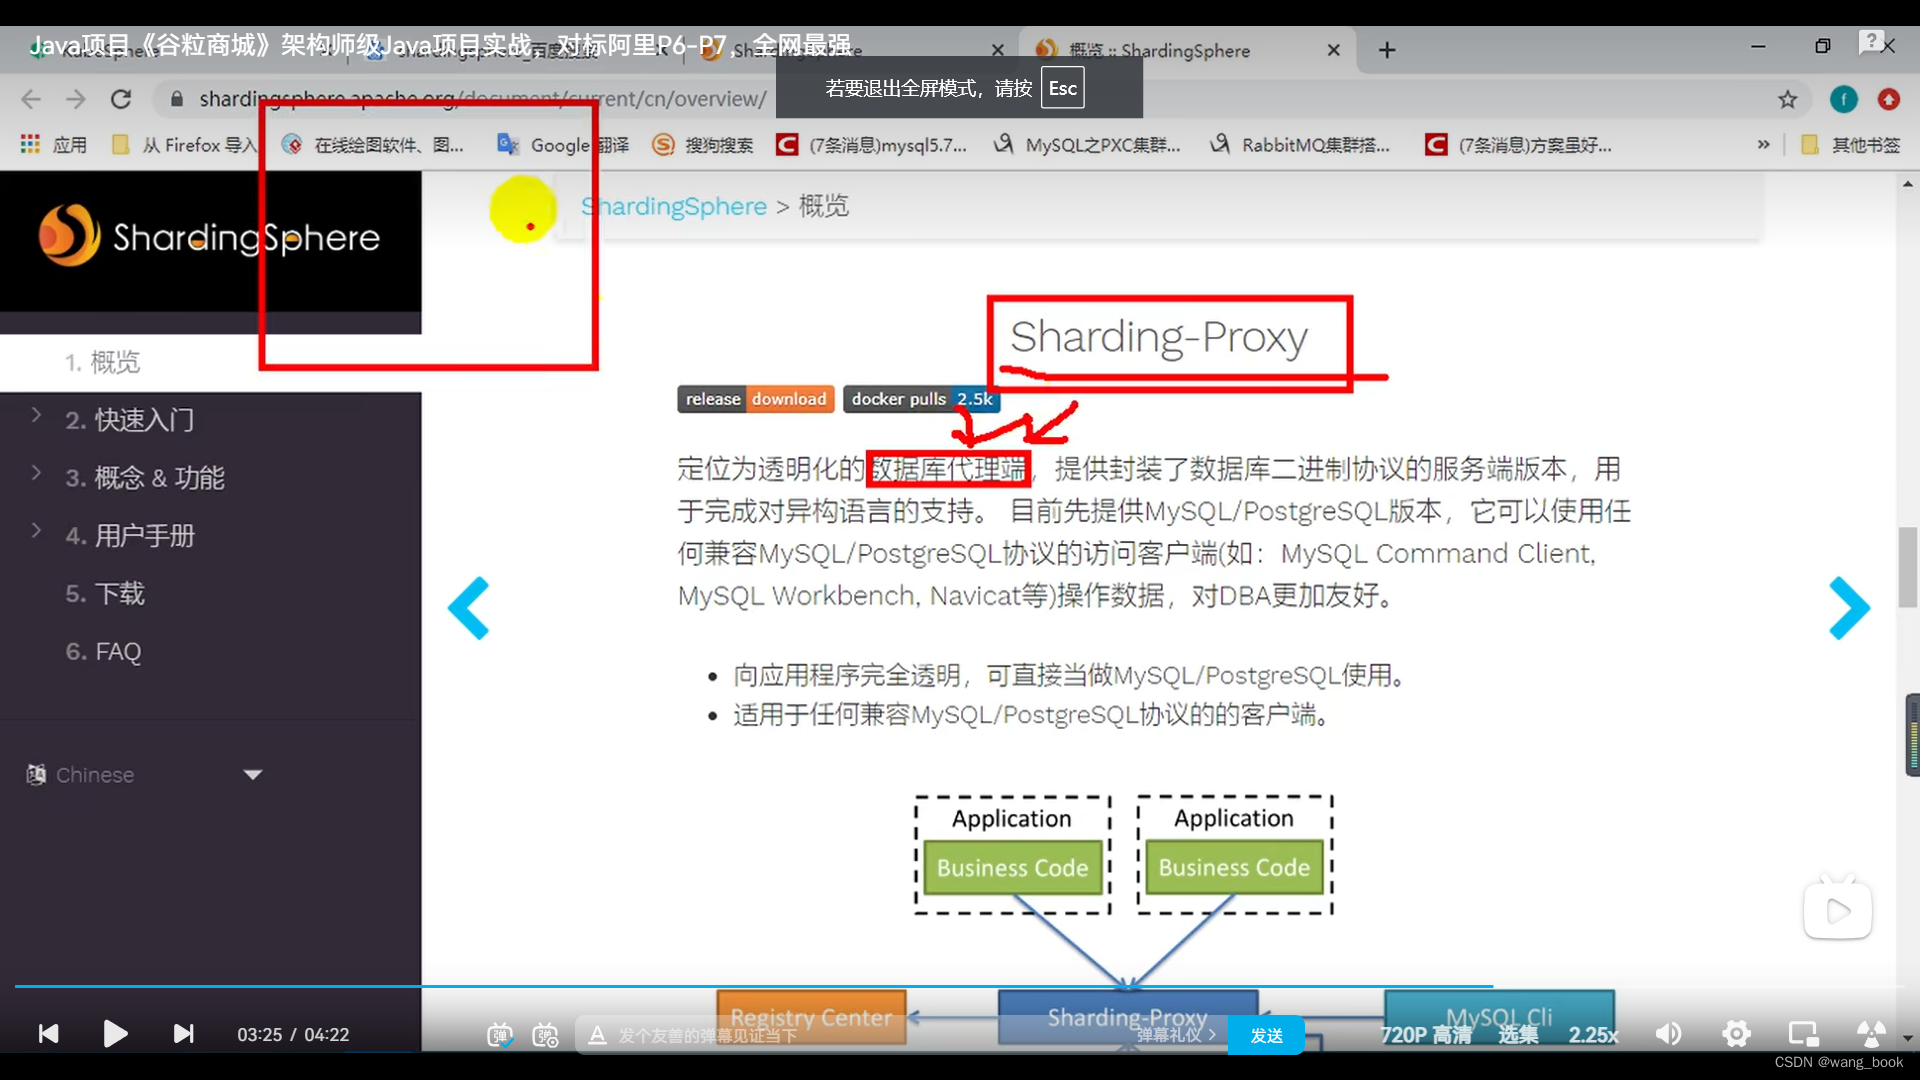Seek on the video progress bar
The height and width of the screenshot is (1080, 1920).
(960, 986)
